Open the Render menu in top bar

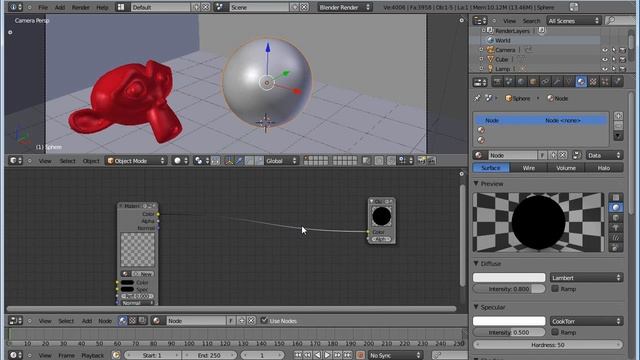tap(80, 7)
